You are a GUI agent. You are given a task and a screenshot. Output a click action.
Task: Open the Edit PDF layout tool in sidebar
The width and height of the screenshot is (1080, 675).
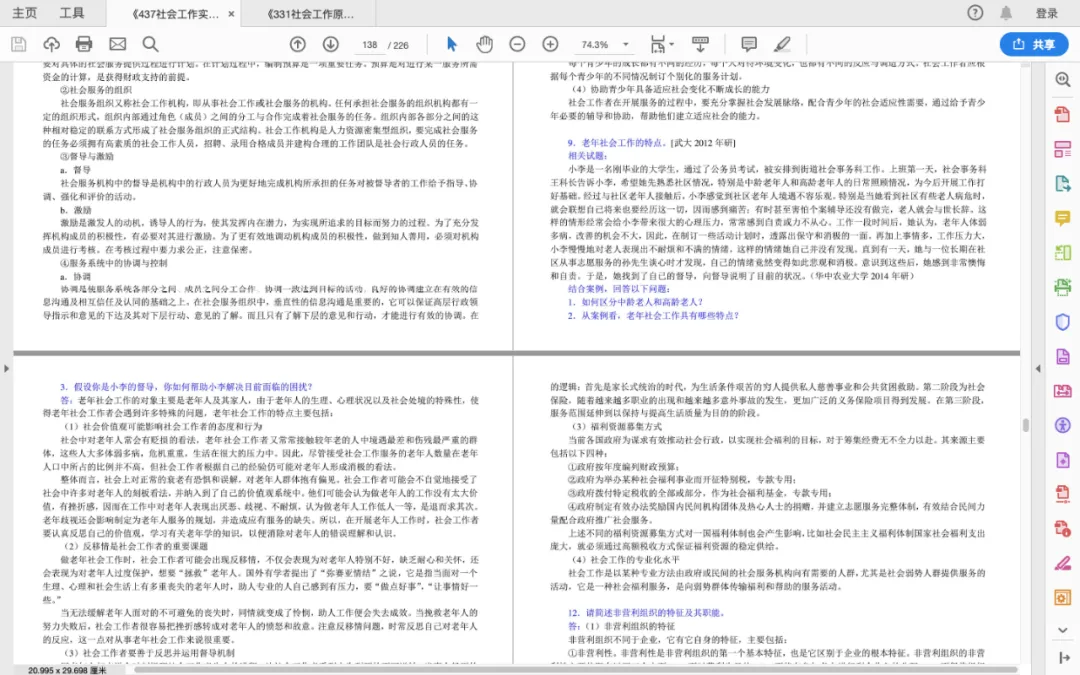(1063, 149)
